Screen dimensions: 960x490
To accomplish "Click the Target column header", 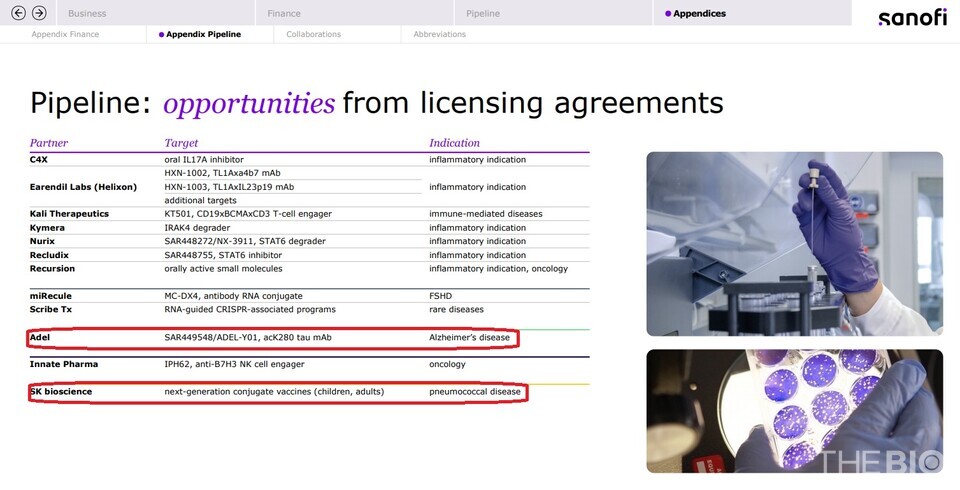I will 181,143.
